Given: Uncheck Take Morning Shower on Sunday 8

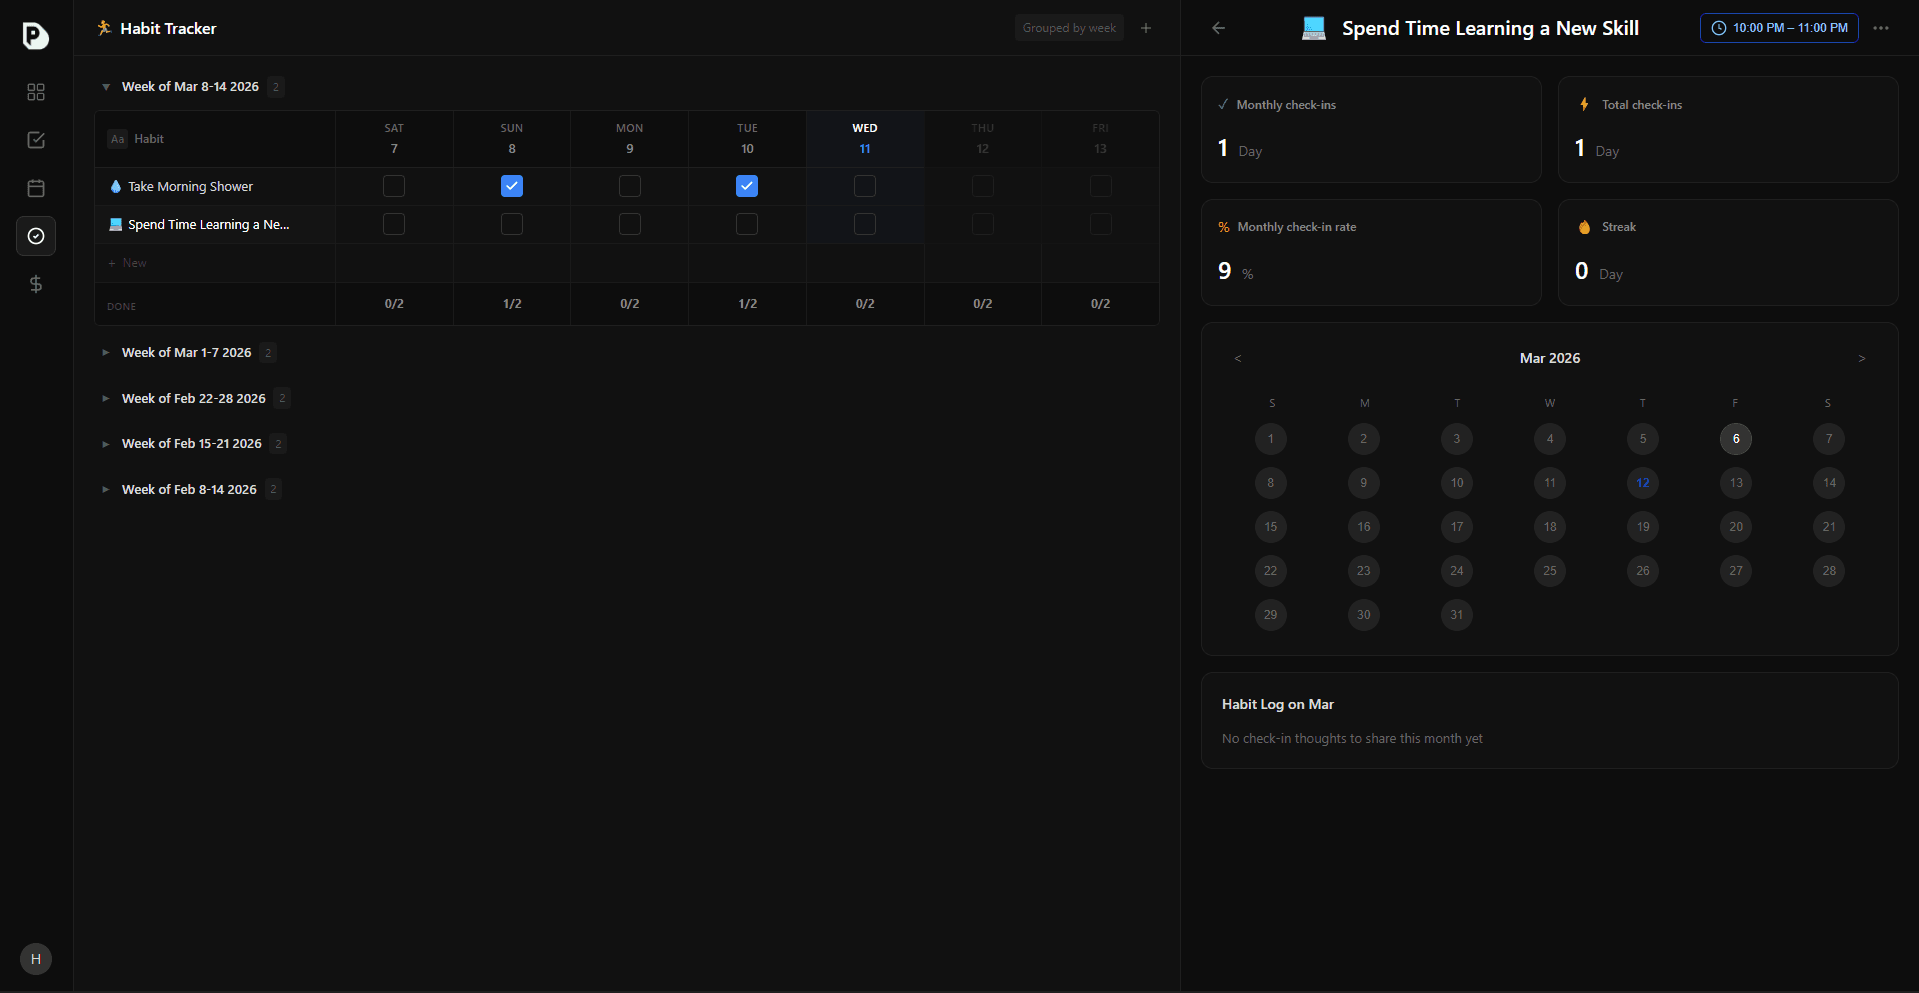Looking at the screenshot, I should pyautogui.click(x=512, y=186).
